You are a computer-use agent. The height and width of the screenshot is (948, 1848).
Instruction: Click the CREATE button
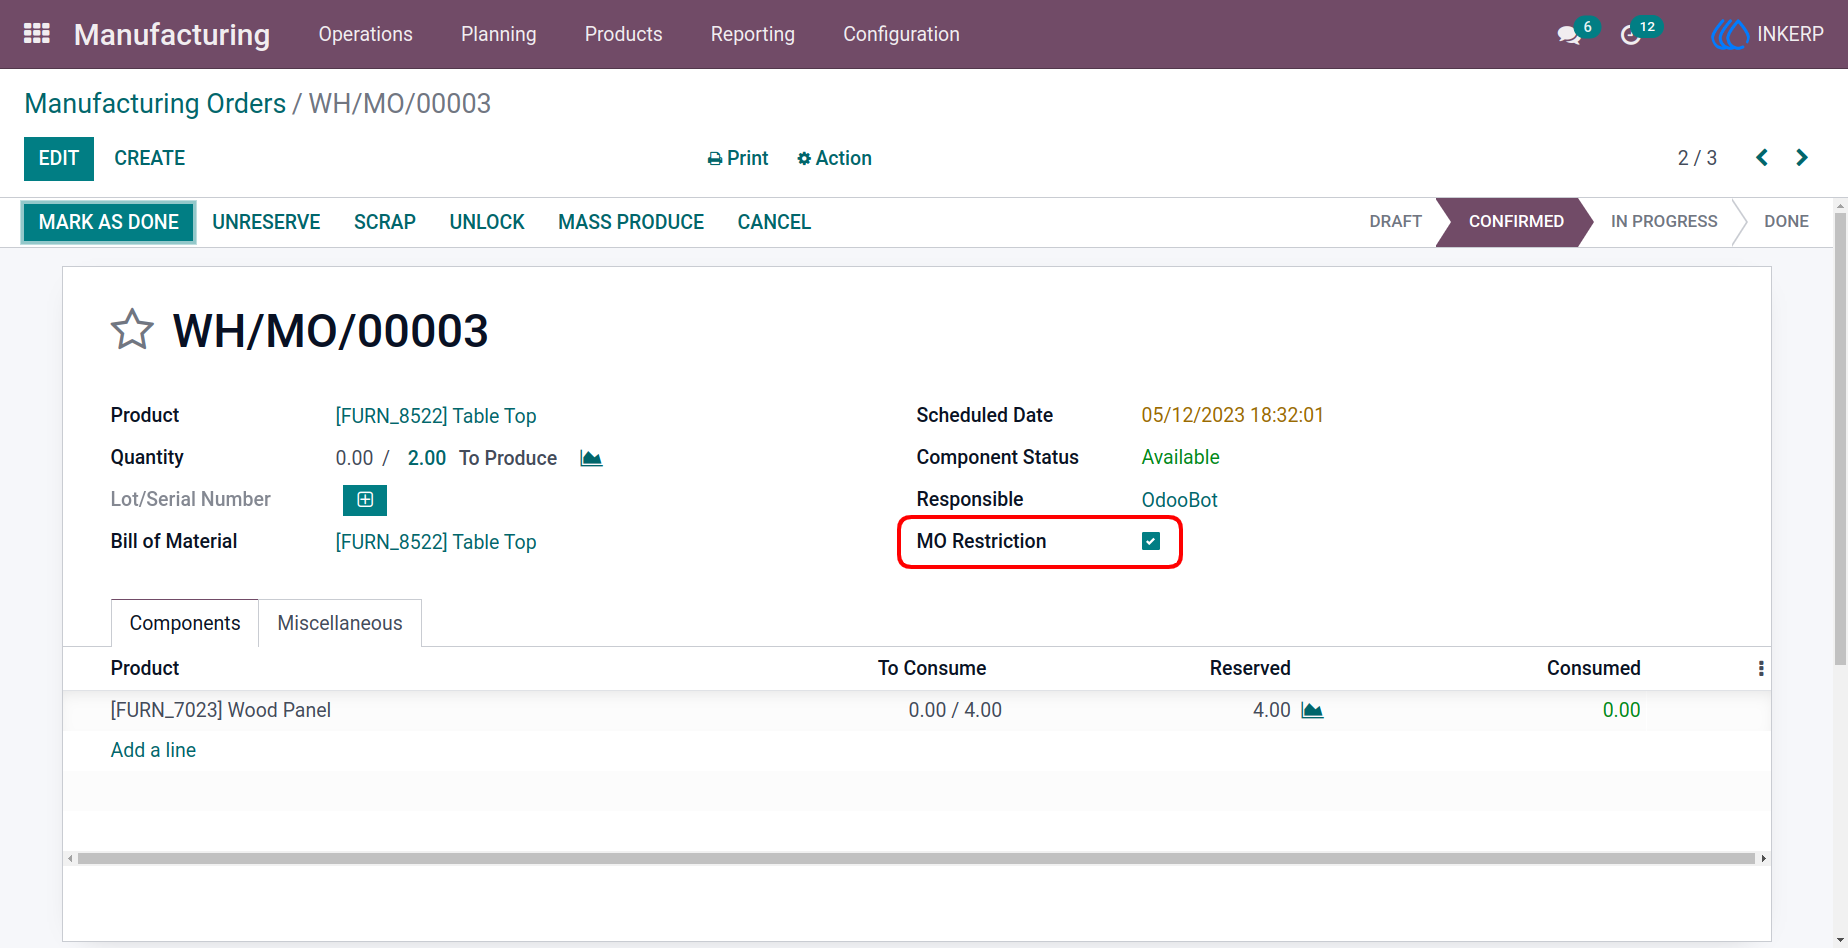150,158
